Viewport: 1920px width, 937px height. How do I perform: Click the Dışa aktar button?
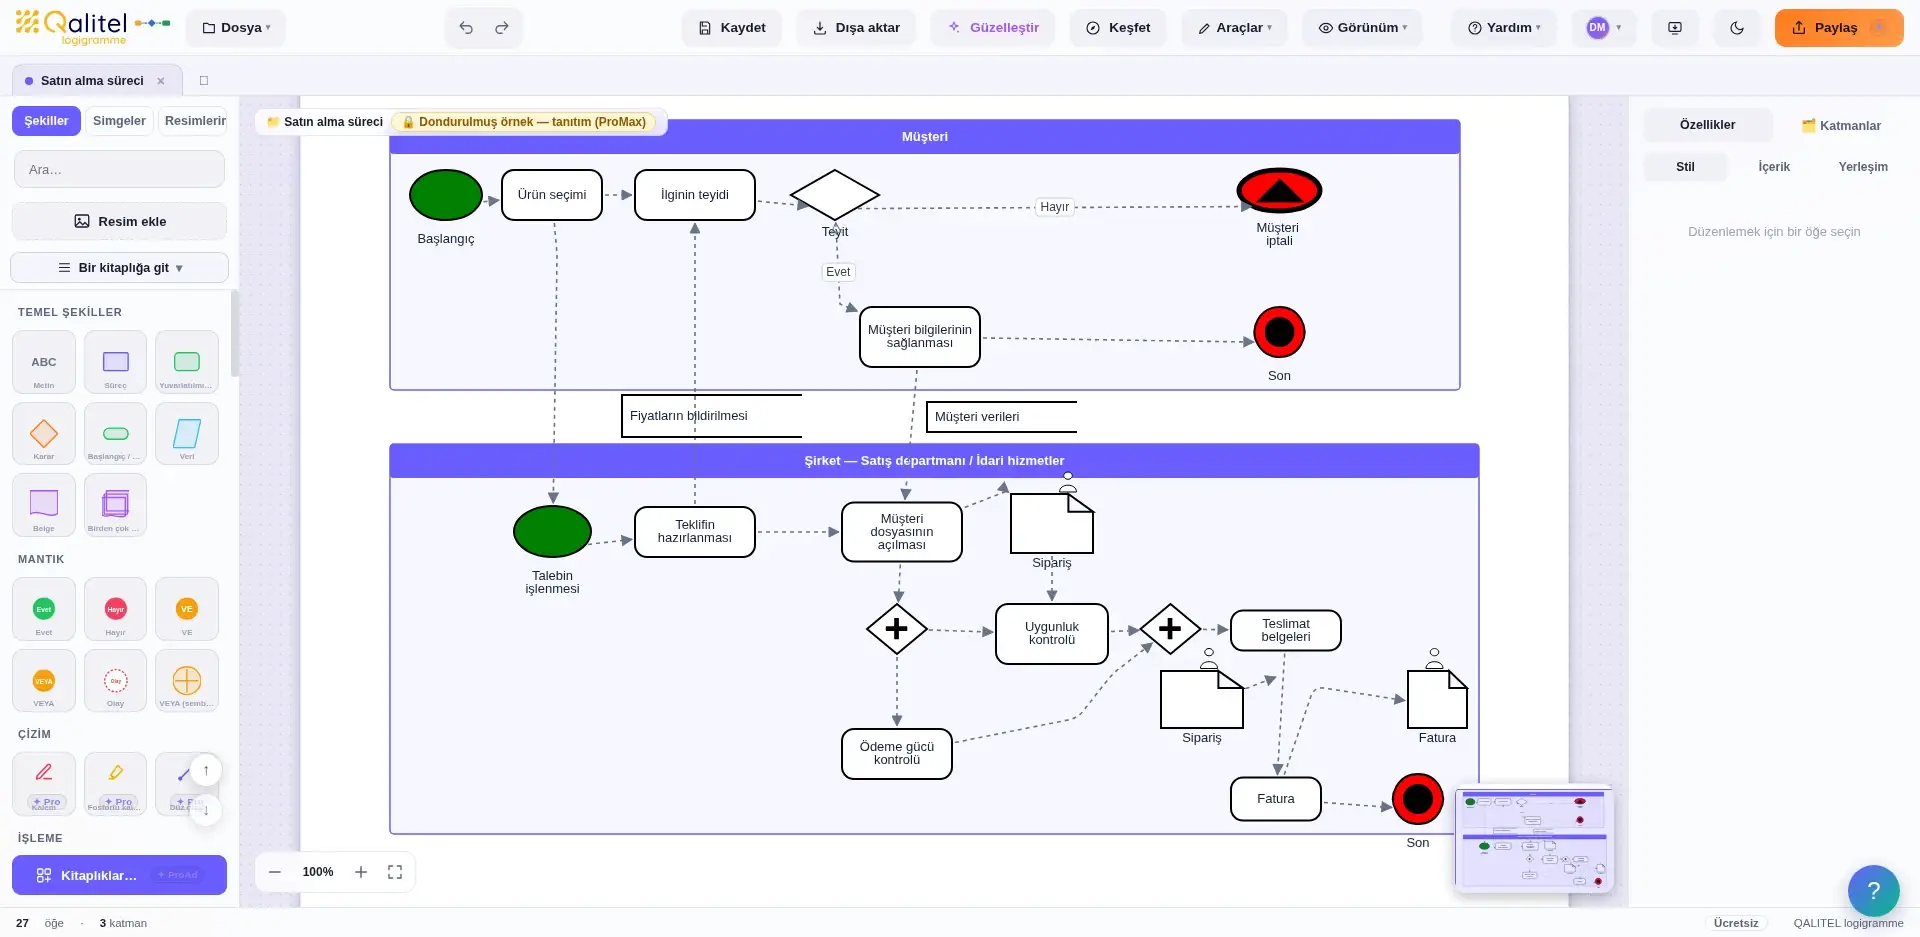pos(857,28)
